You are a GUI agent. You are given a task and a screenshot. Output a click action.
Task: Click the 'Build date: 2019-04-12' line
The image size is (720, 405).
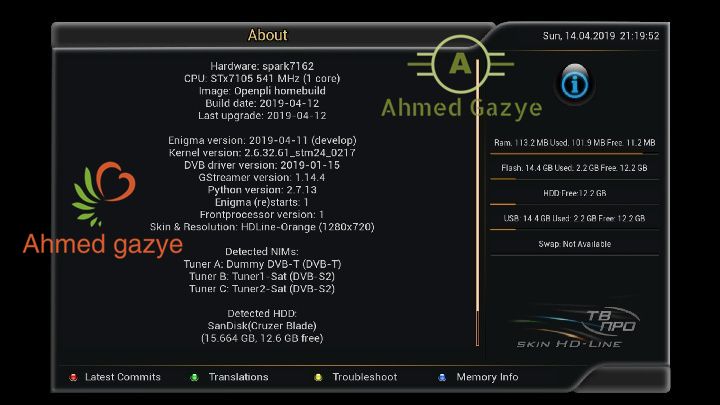(x=262, y=103)
